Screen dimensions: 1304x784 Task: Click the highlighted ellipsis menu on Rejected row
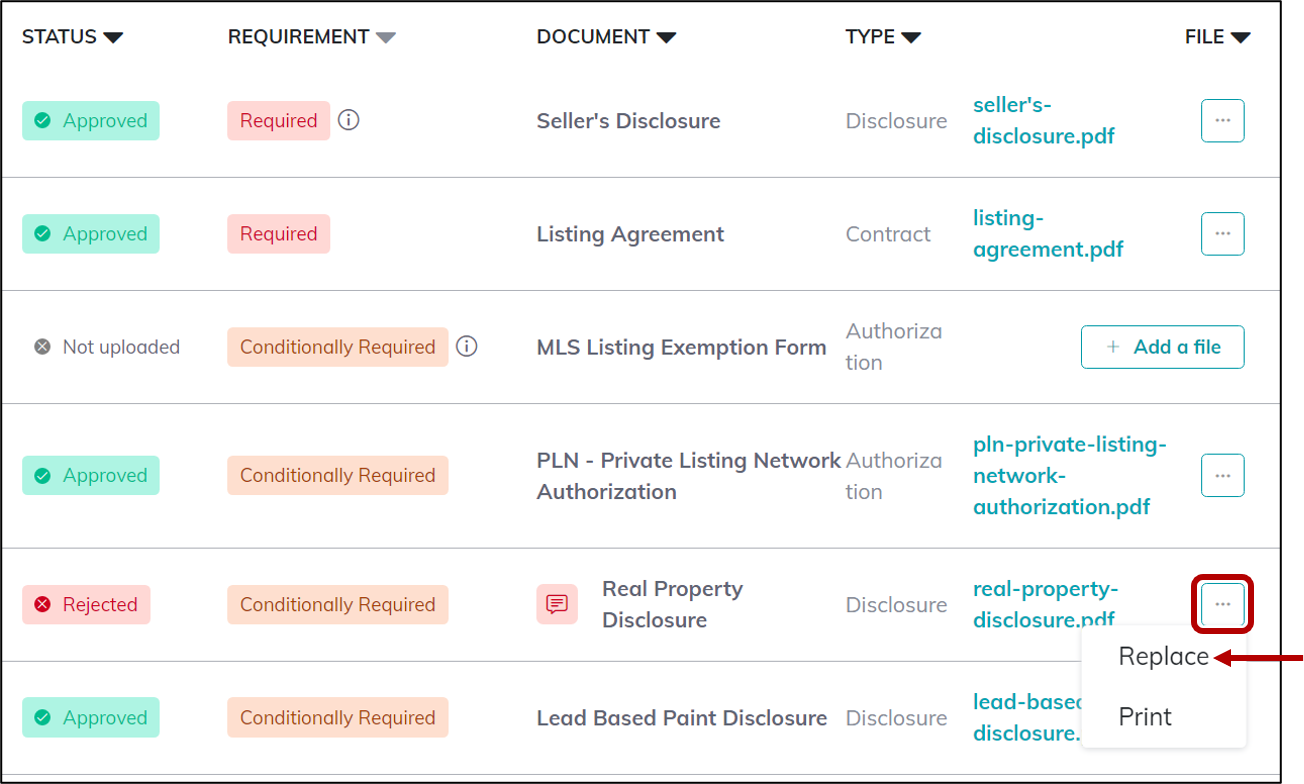point(1222,604)
